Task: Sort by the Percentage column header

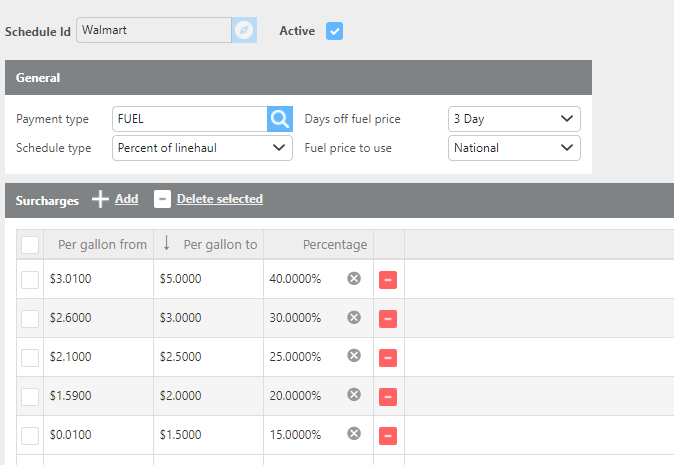Action: click(x=334, y=245)
